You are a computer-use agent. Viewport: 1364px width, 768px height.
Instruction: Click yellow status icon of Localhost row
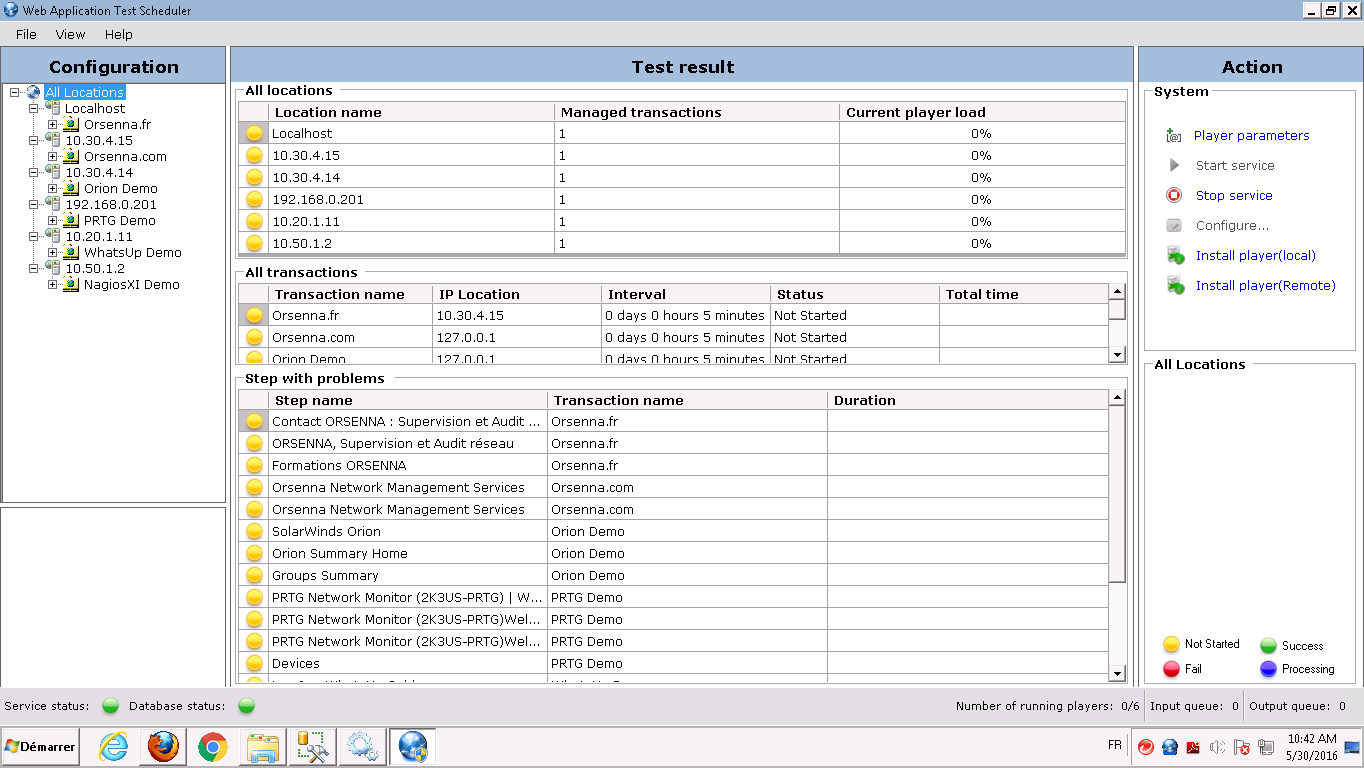pyautogui.click(x=254, y=133)
